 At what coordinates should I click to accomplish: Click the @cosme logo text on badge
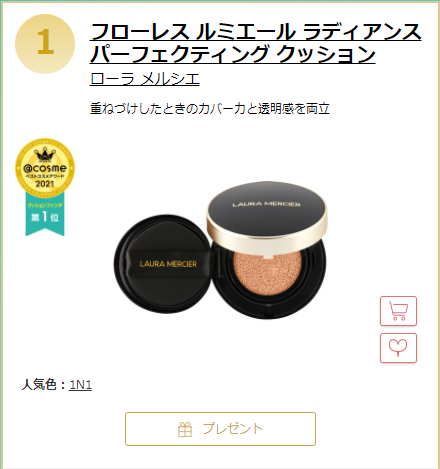coord(45,168)
